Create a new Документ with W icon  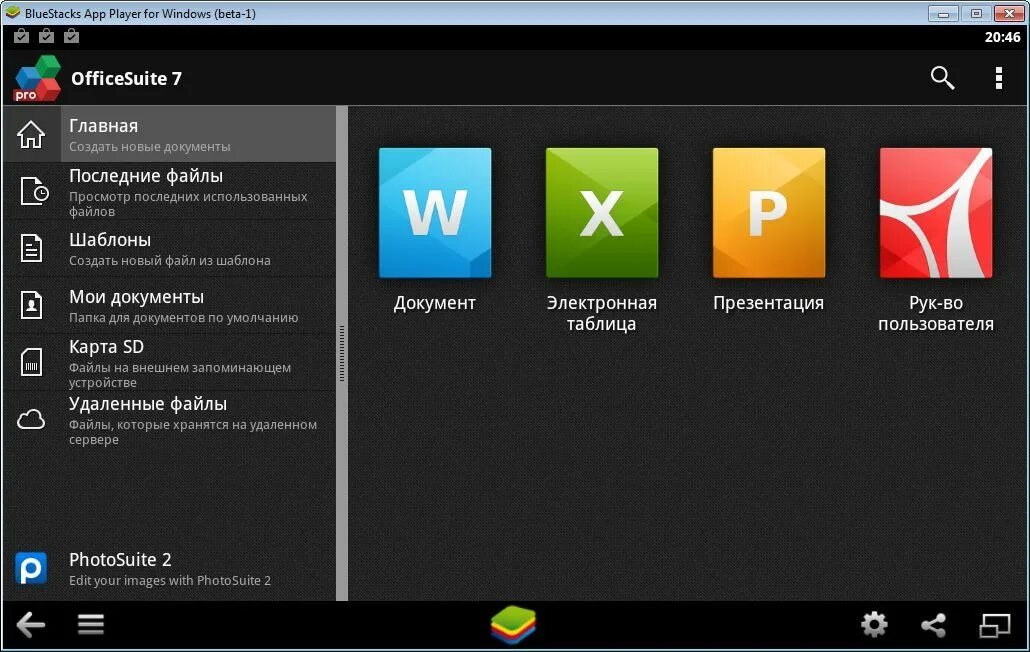(435, 213)
